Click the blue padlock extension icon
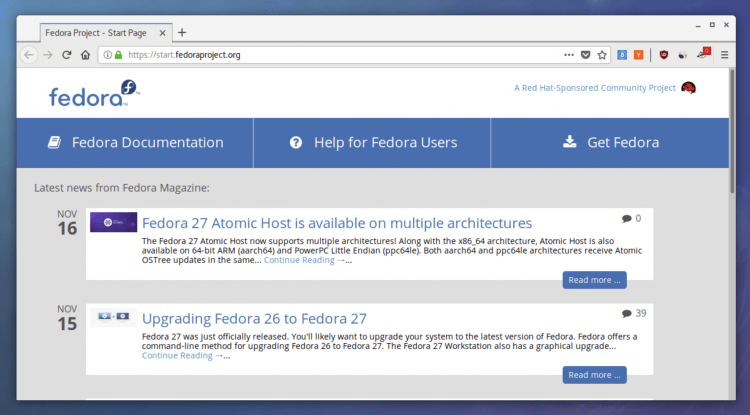This screenshot has height=415, width=750. (622, 55)
